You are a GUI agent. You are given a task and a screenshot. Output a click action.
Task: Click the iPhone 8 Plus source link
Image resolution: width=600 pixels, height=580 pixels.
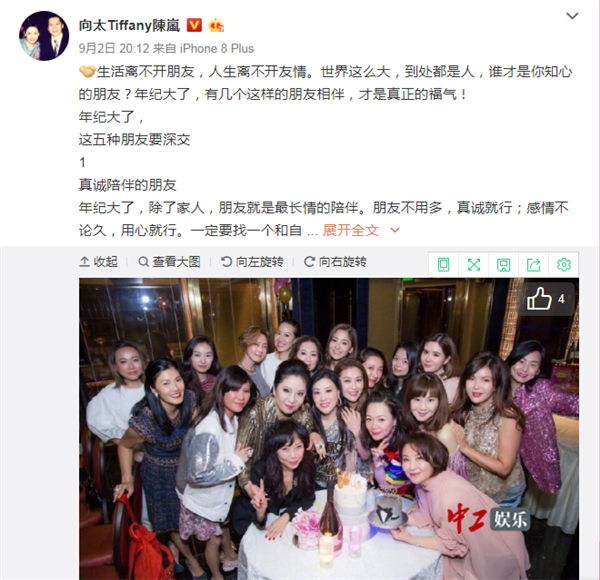[217, 49]
